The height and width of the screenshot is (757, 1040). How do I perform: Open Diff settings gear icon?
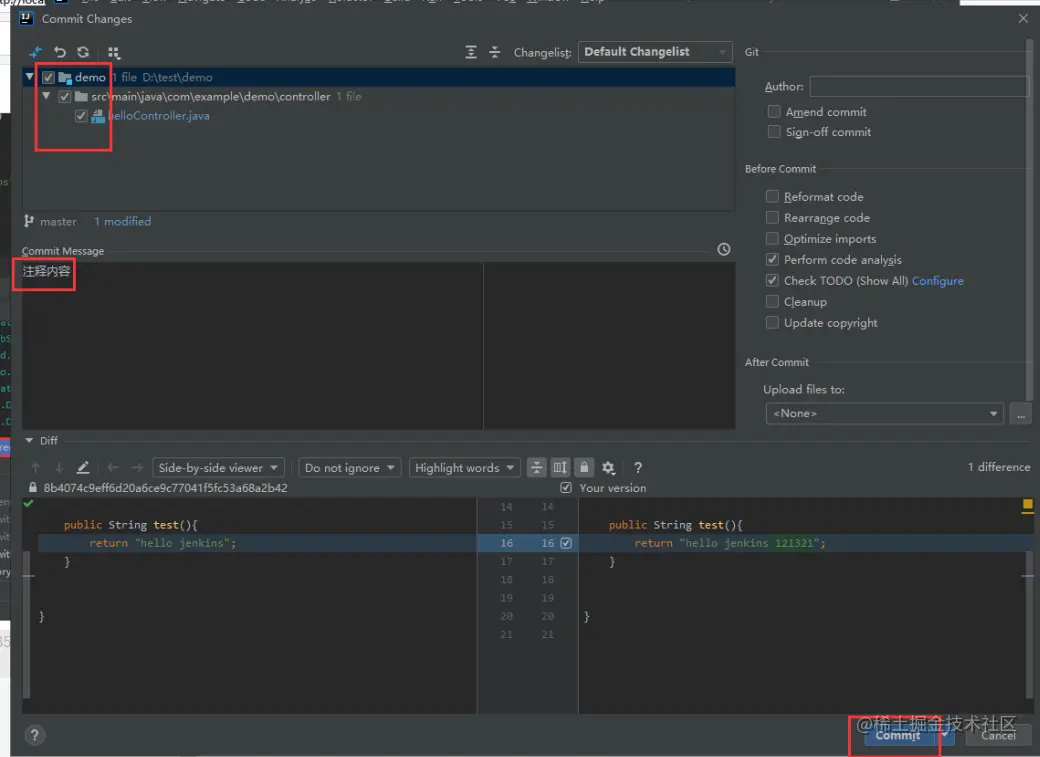click(608, 468)
